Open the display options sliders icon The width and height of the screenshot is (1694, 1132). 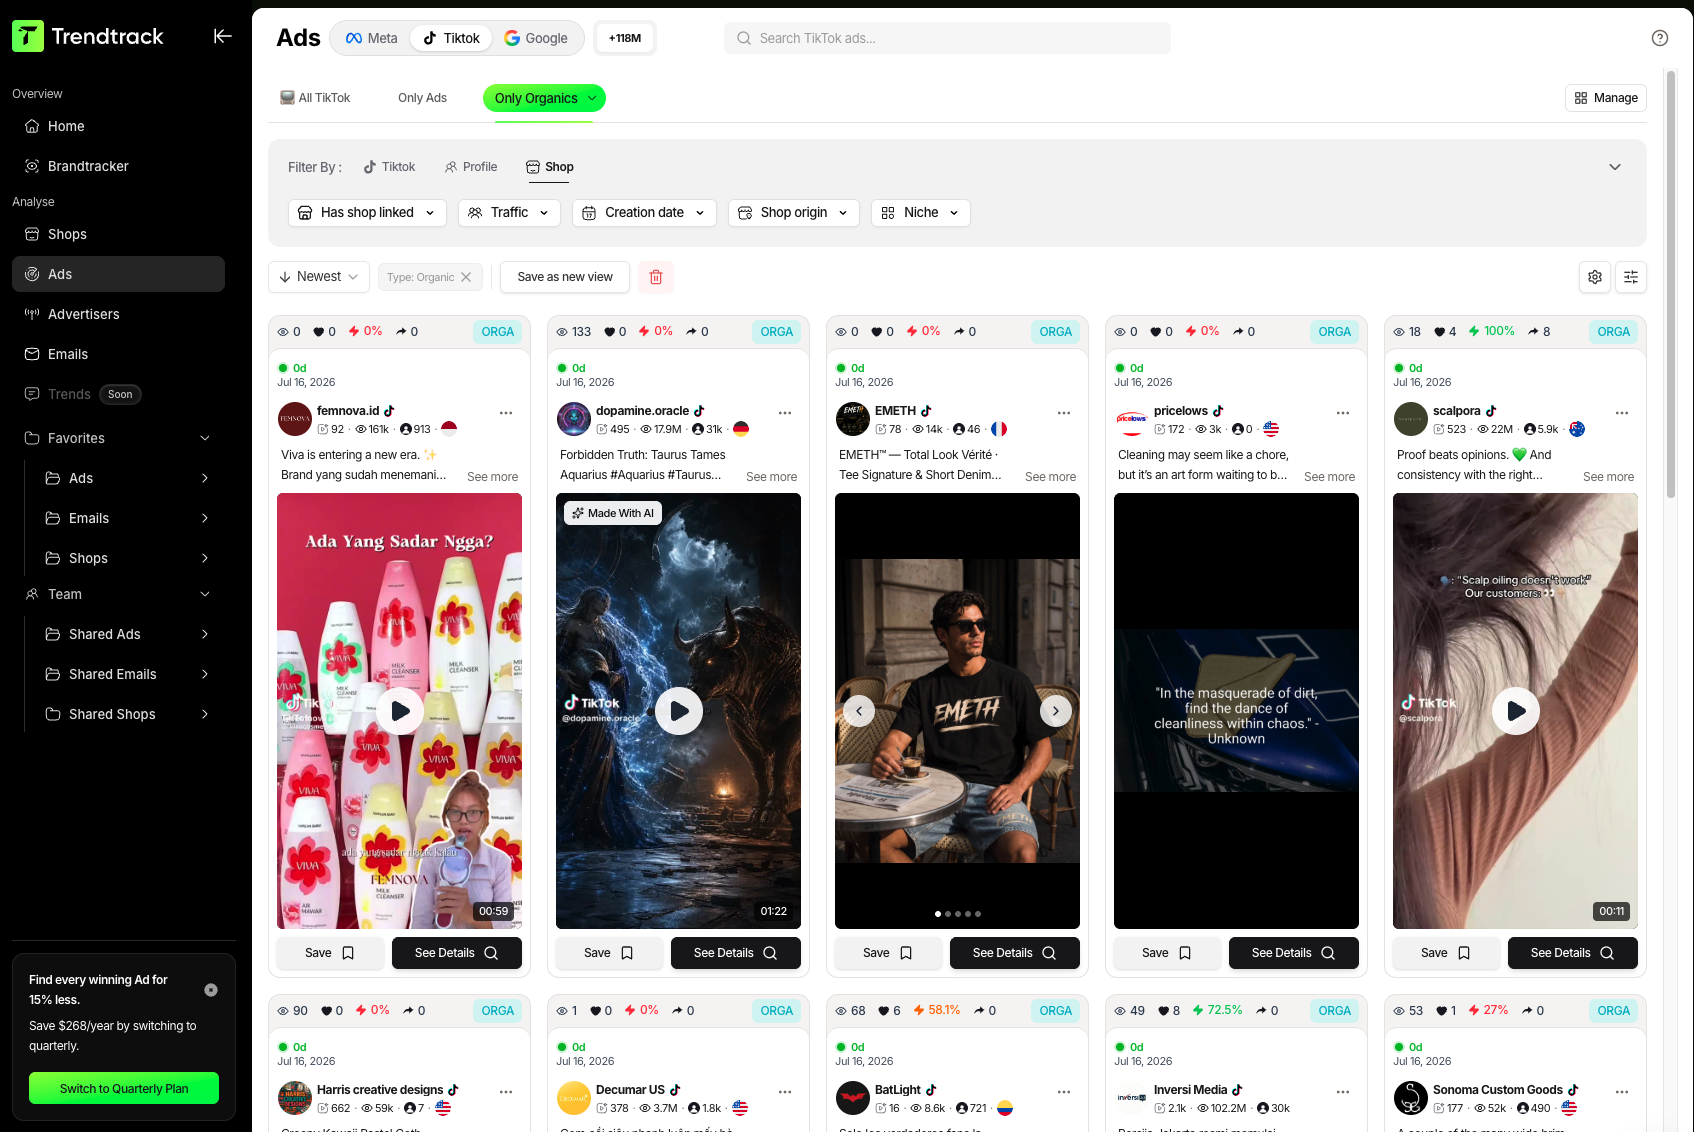point(1631,277)
